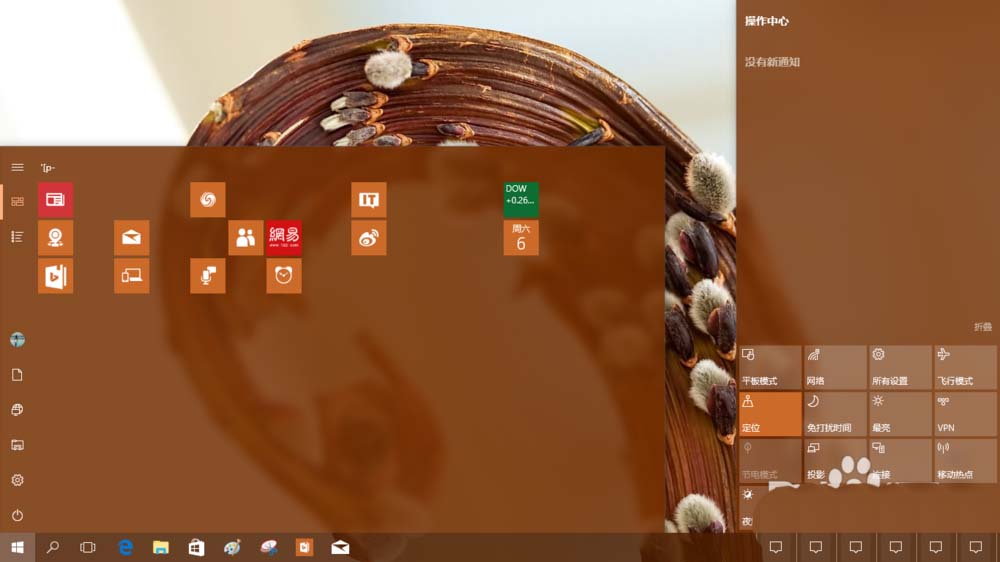
Task: Collapse quick actions with 折叠
Action: (983, 327)
